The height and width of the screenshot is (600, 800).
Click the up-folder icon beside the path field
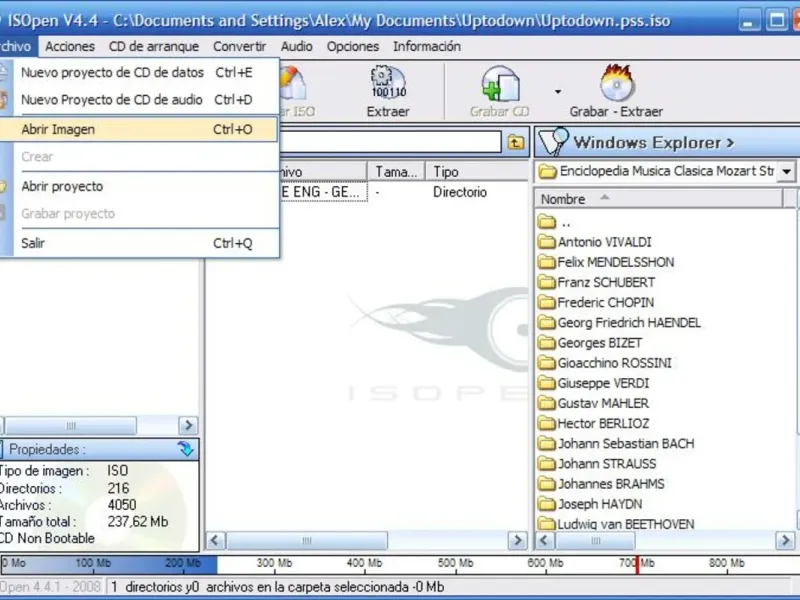tap(516, 142)
